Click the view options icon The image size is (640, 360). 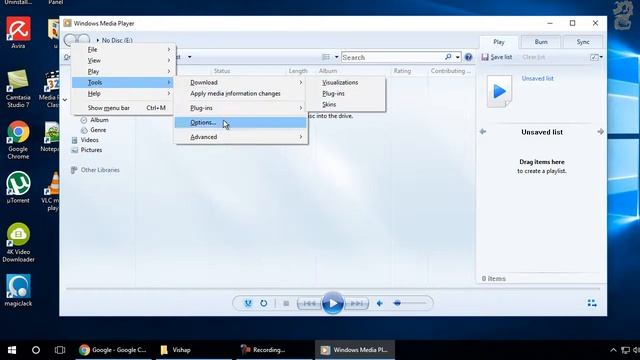pos(326,57)
